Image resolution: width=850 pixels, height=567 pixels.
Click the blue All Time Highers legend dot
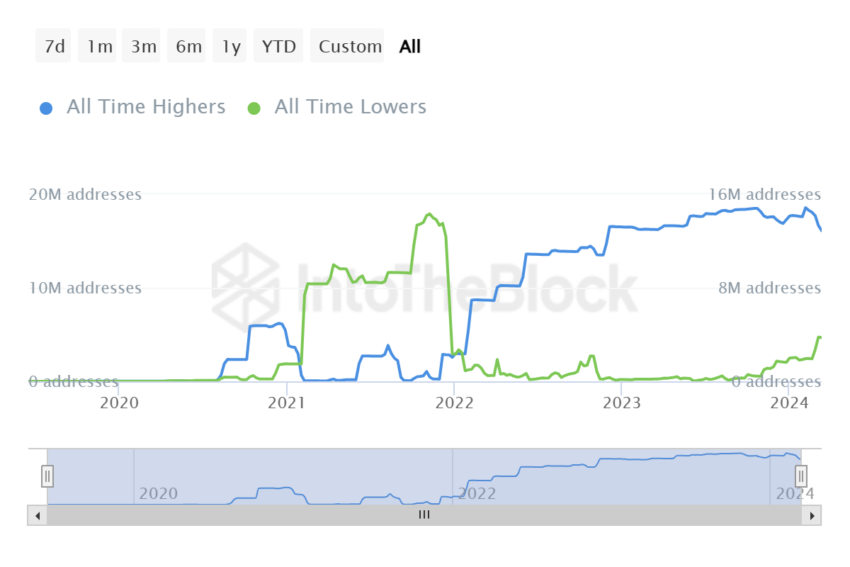(46, 108)
